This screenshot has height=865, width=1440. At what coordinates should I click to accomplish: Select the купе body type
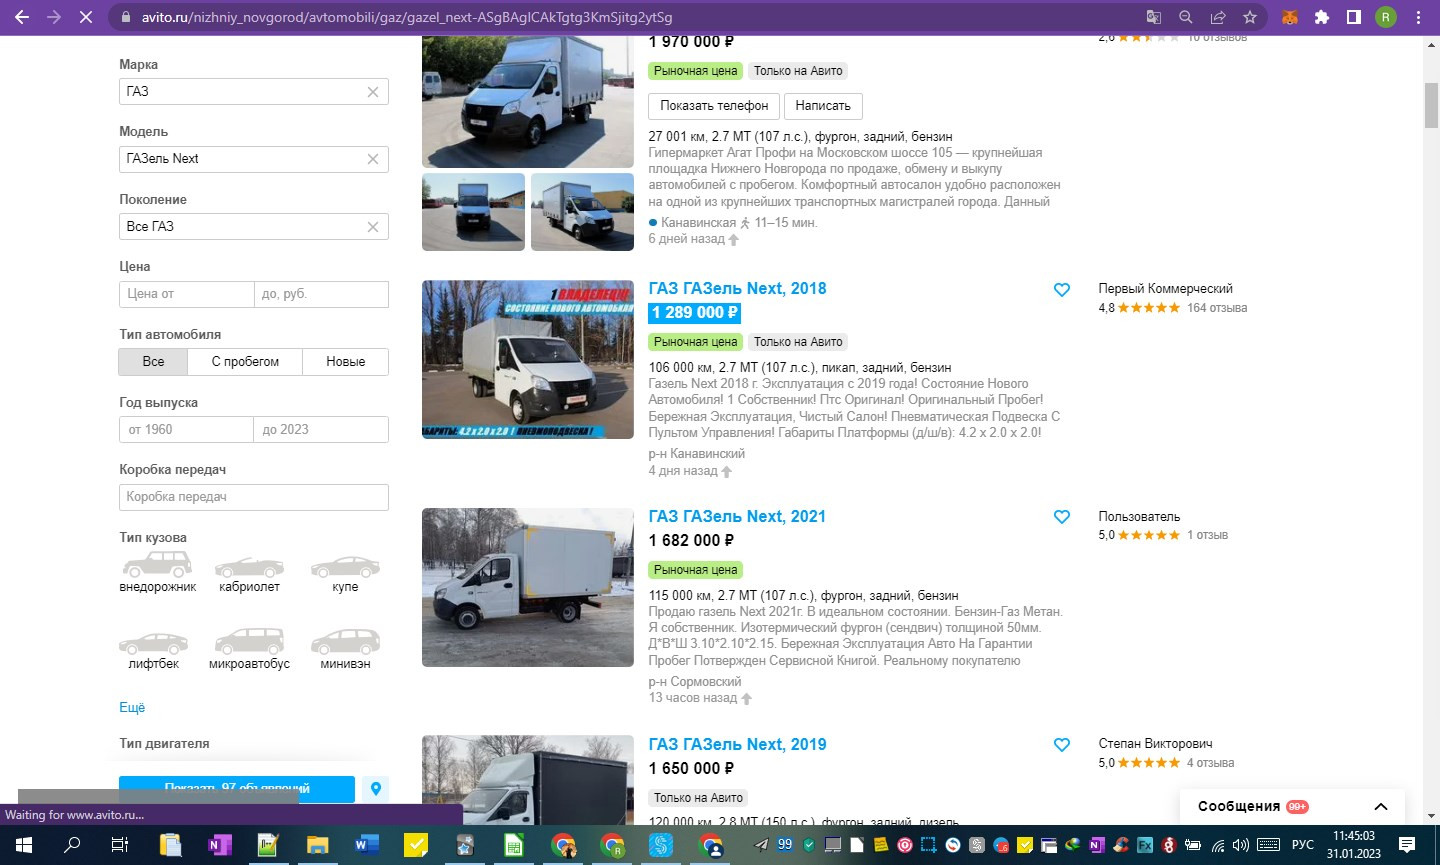tap(345, 574)
